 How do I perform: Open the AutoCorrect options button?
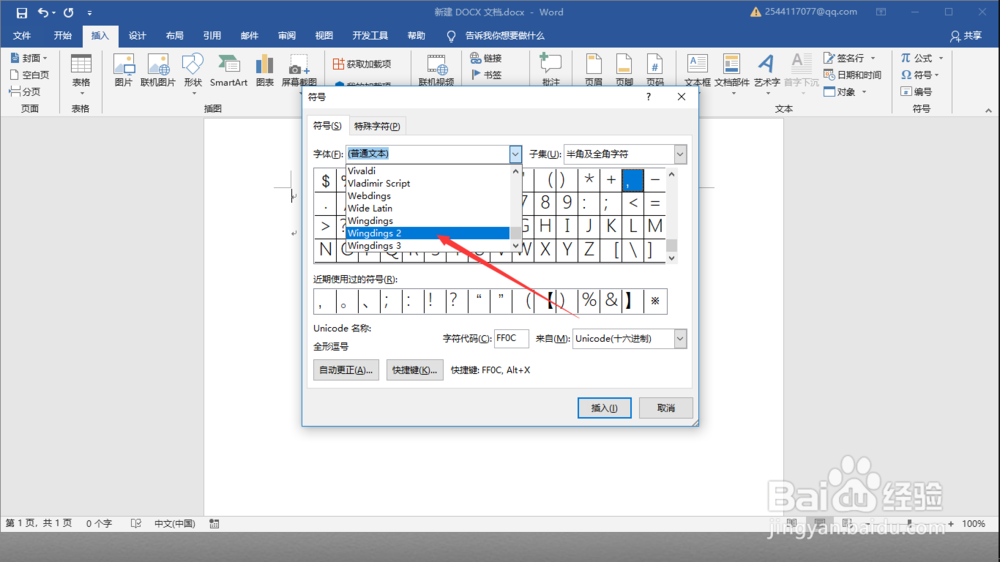[346, 370]
